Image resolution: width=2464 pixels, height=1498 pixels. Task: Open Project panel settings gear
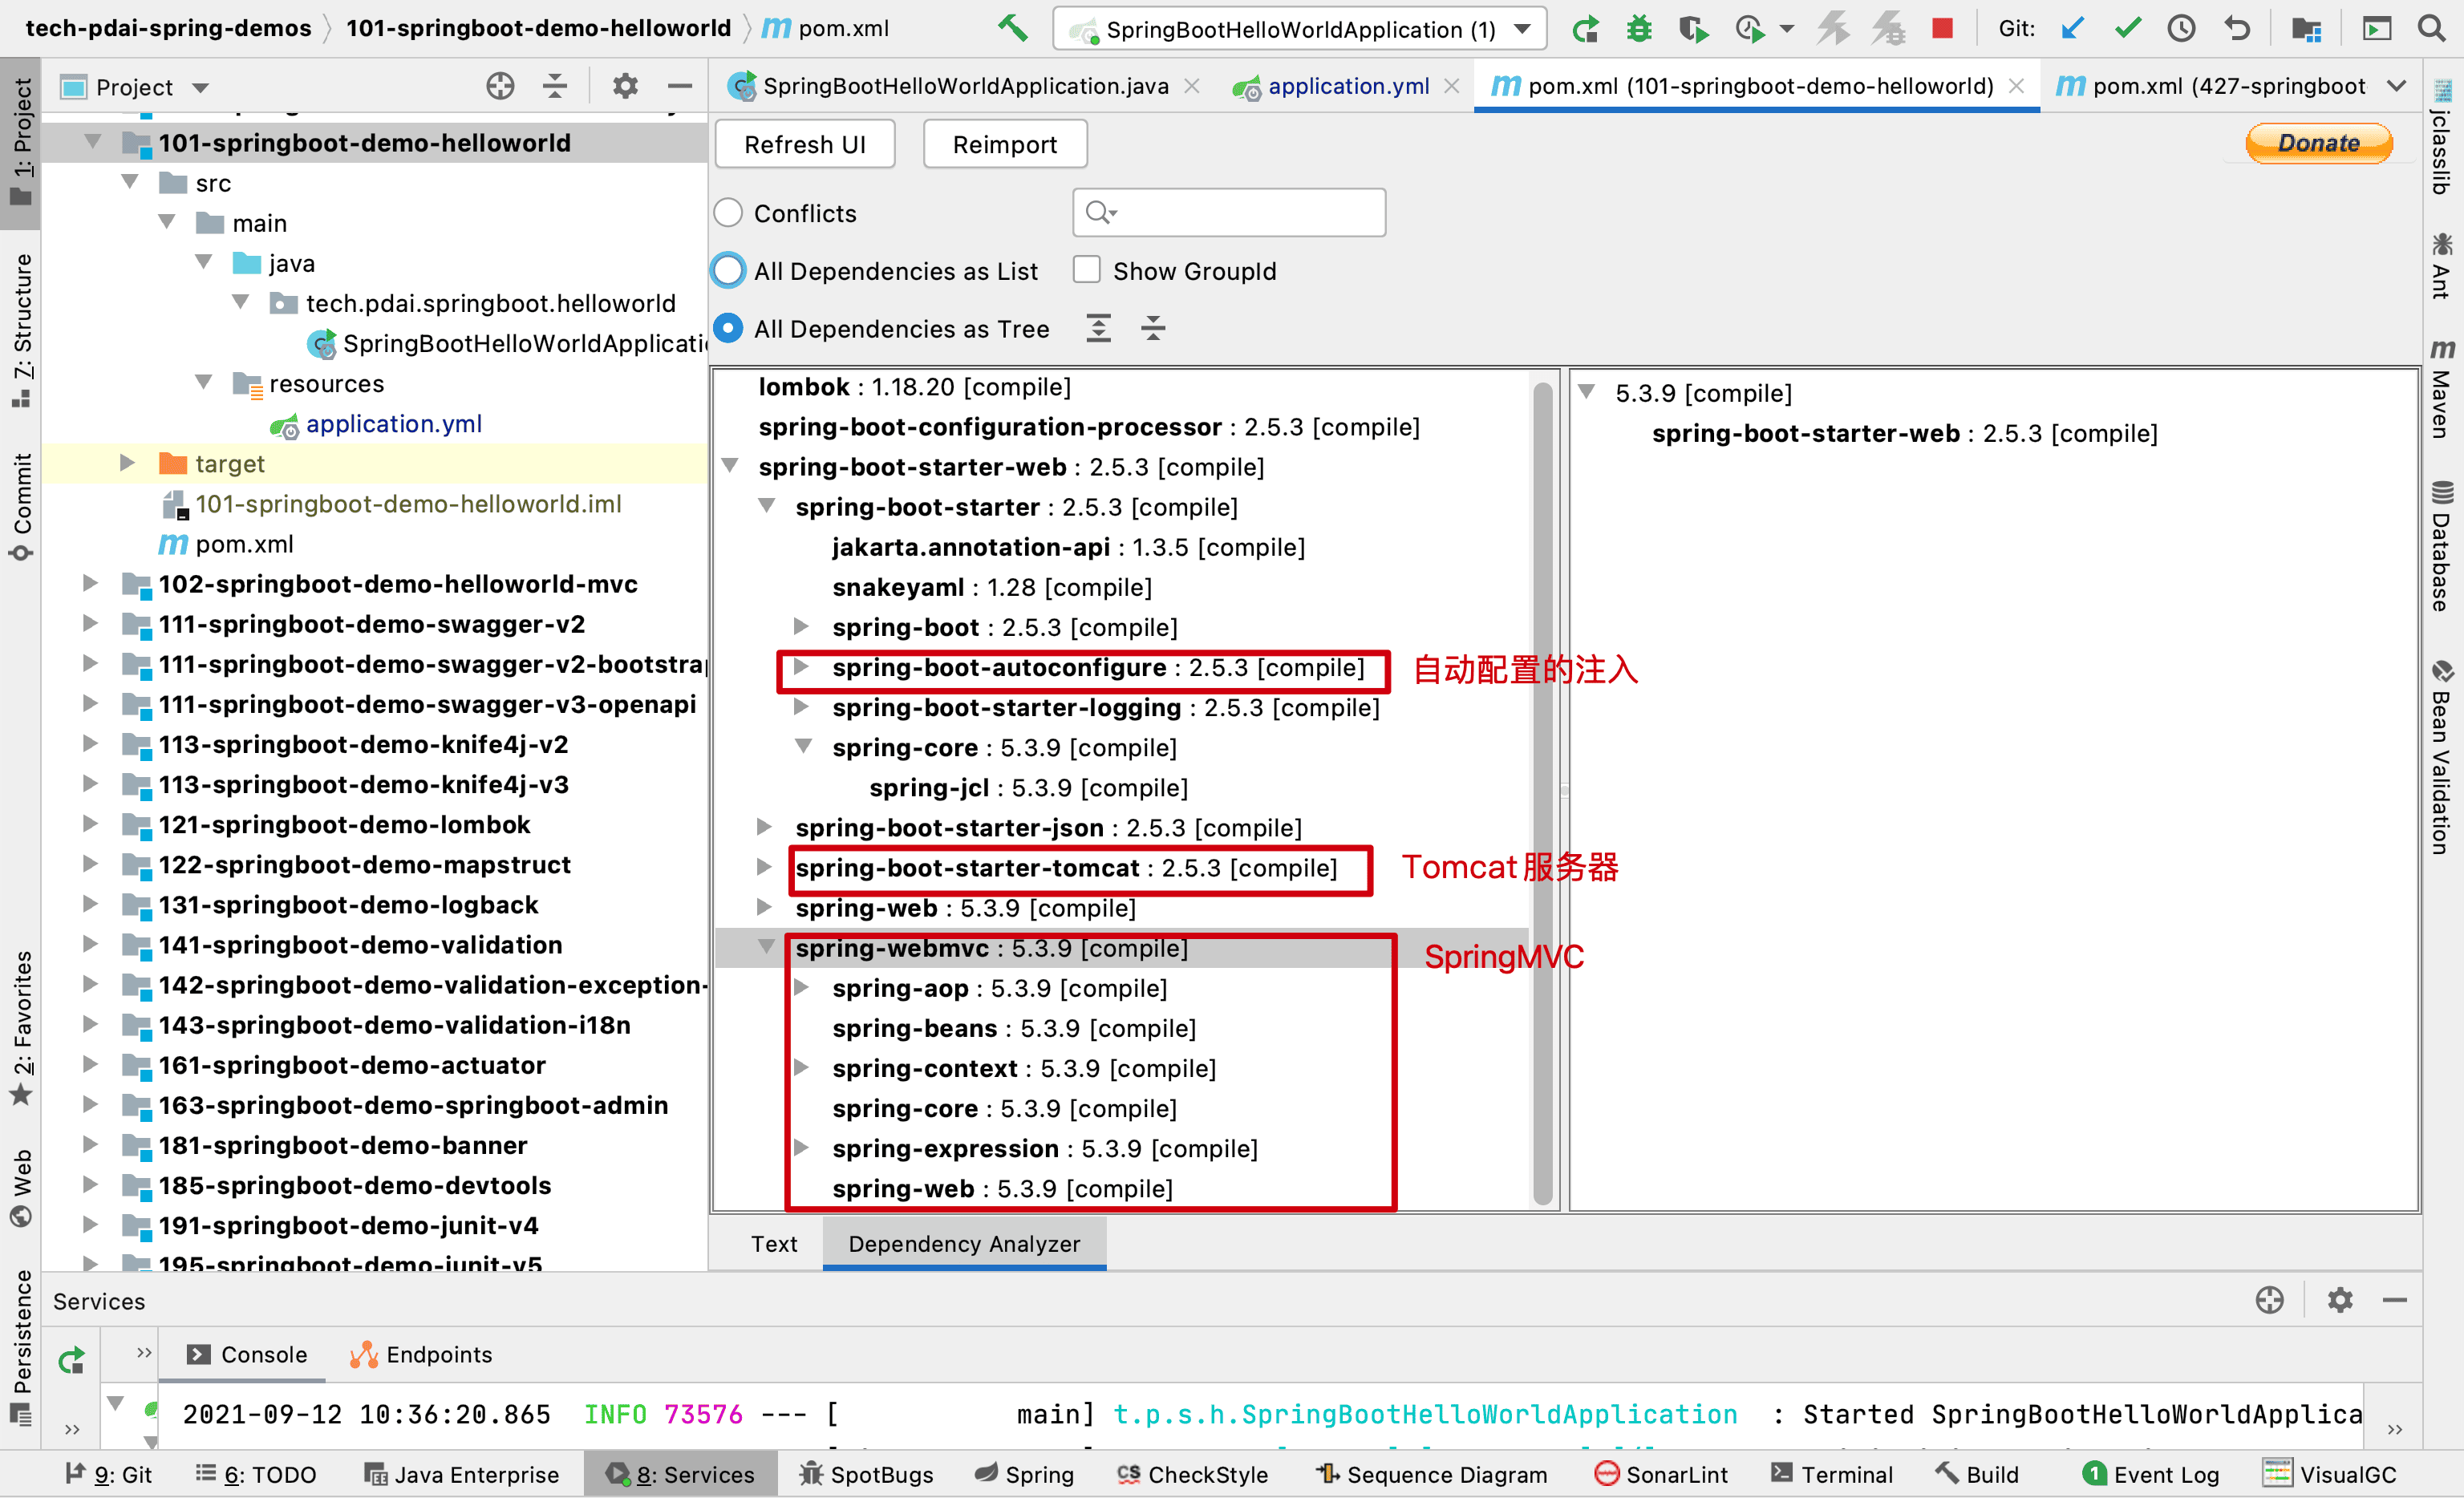click(x=625, y=87)
